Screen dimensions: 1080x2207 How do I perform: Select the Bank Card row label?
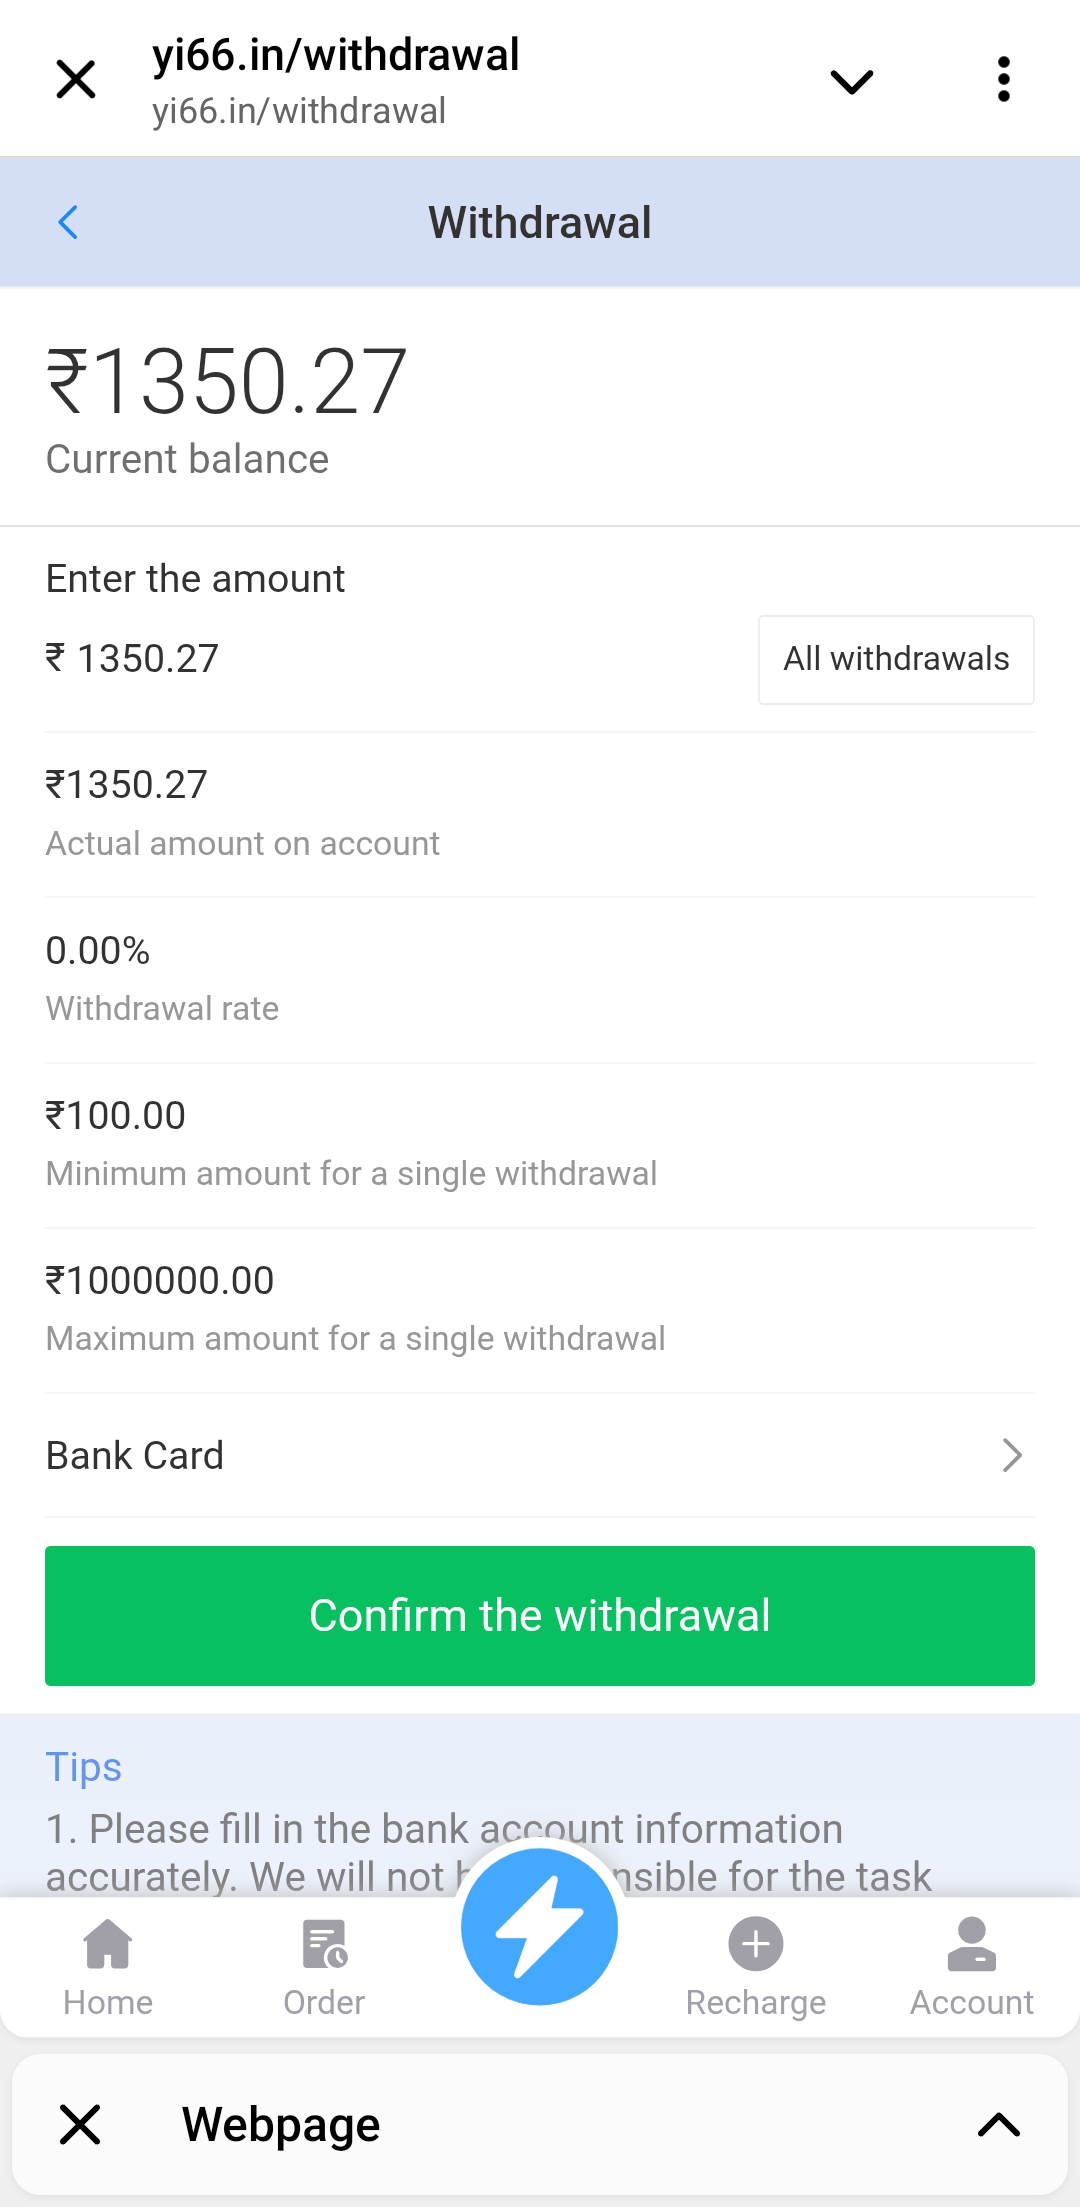135,1456
